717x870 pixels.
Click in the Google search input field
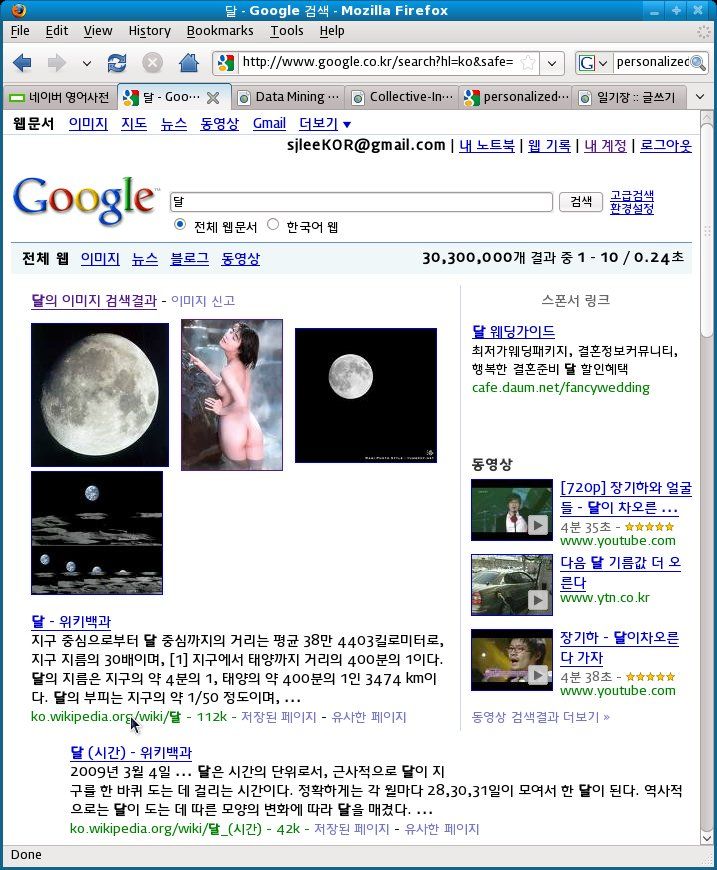(x=361, y=201)
